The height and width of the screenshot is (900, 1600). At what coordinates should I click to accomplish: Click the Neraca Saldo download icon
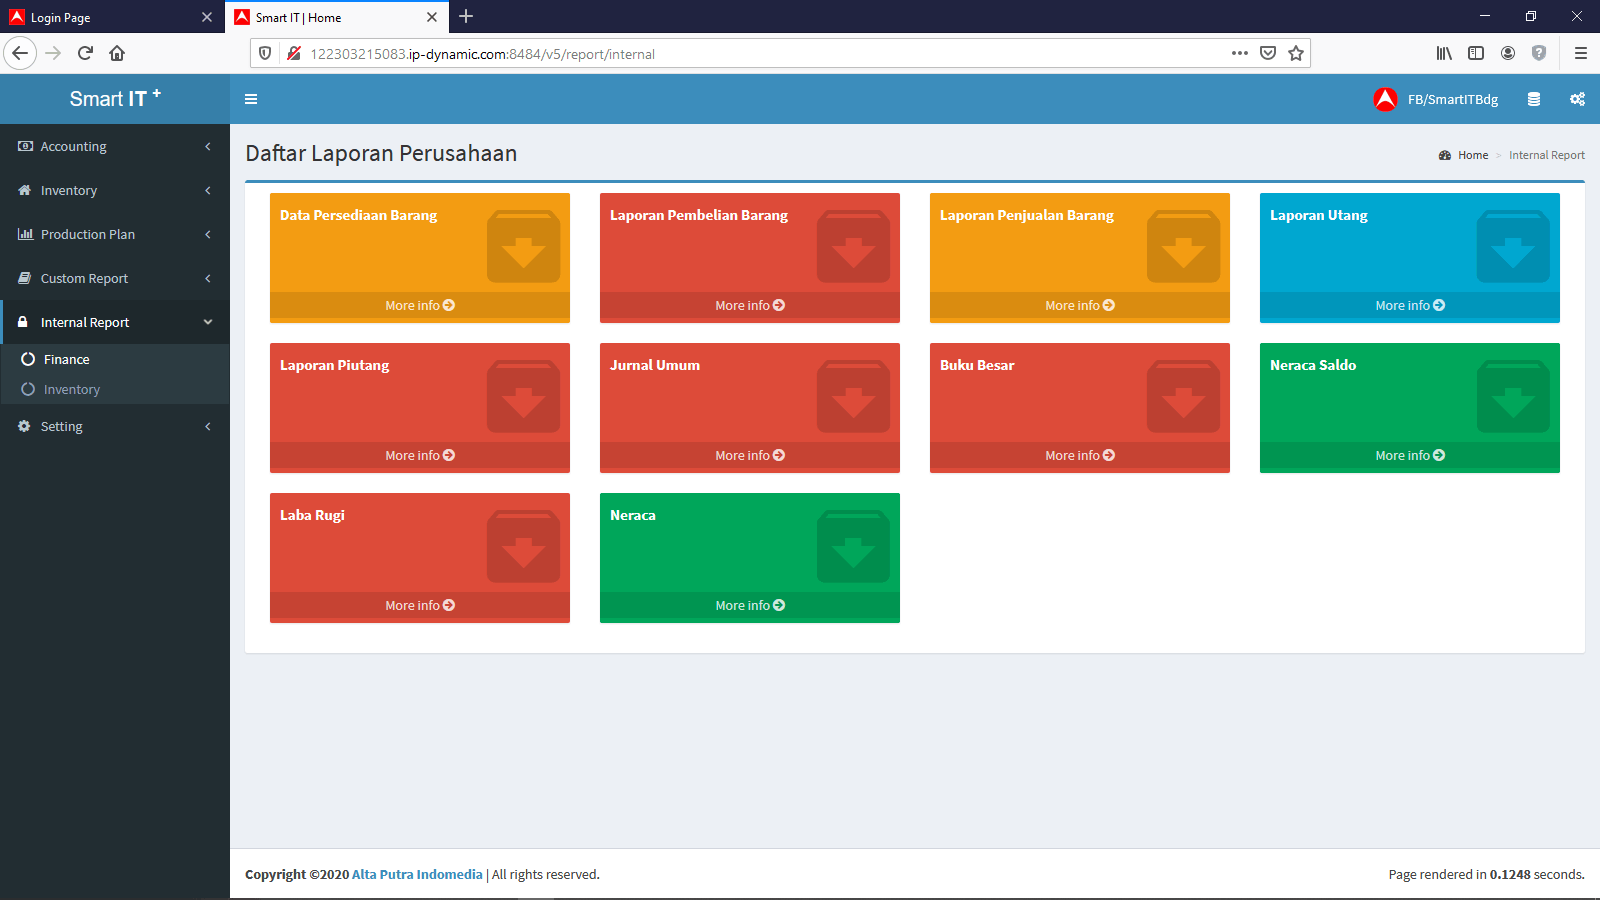tap(1513, 396)
